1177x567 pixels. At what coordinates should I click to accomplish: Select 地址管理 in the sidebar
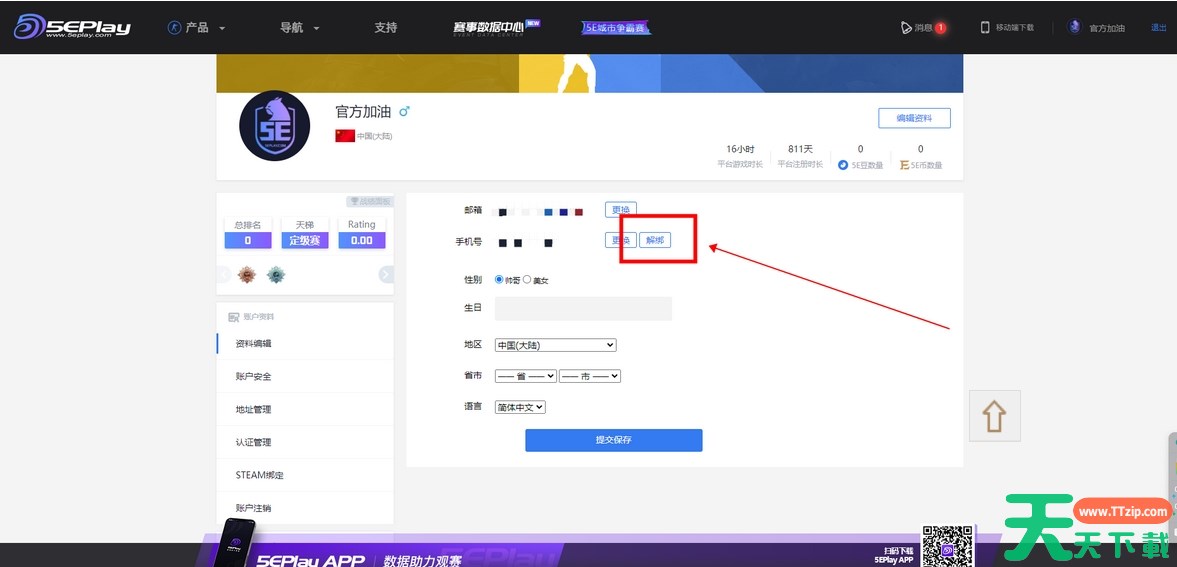click(253, 409)
